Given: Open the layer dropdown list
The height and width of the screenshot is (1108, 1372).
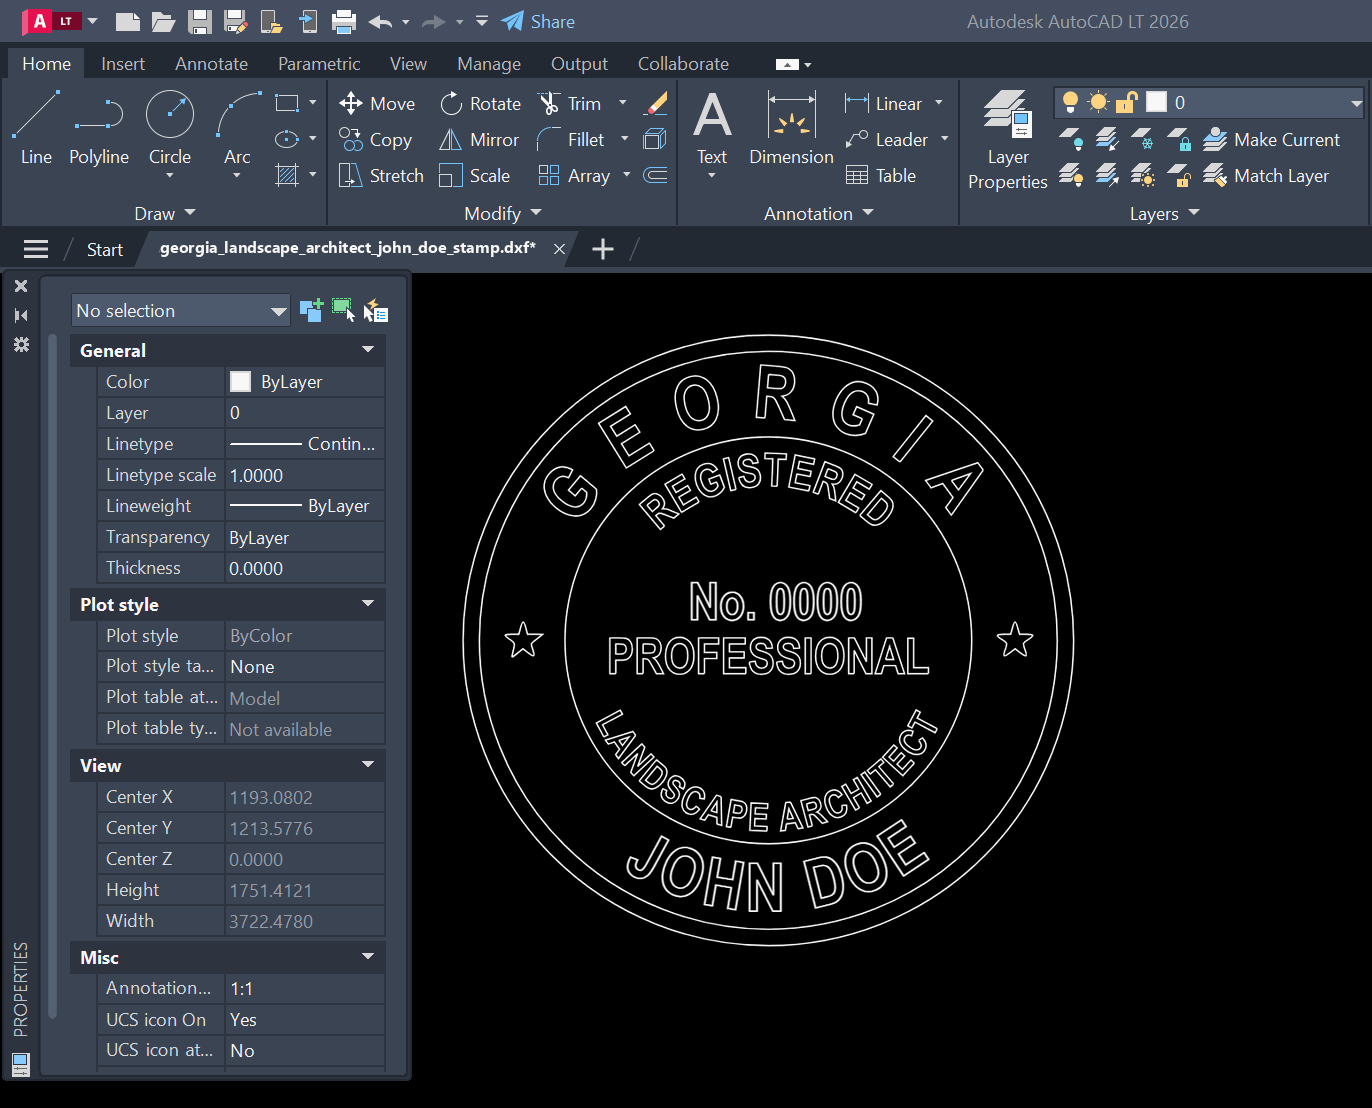Looking at the screenshot, I should pos(1356,102).
